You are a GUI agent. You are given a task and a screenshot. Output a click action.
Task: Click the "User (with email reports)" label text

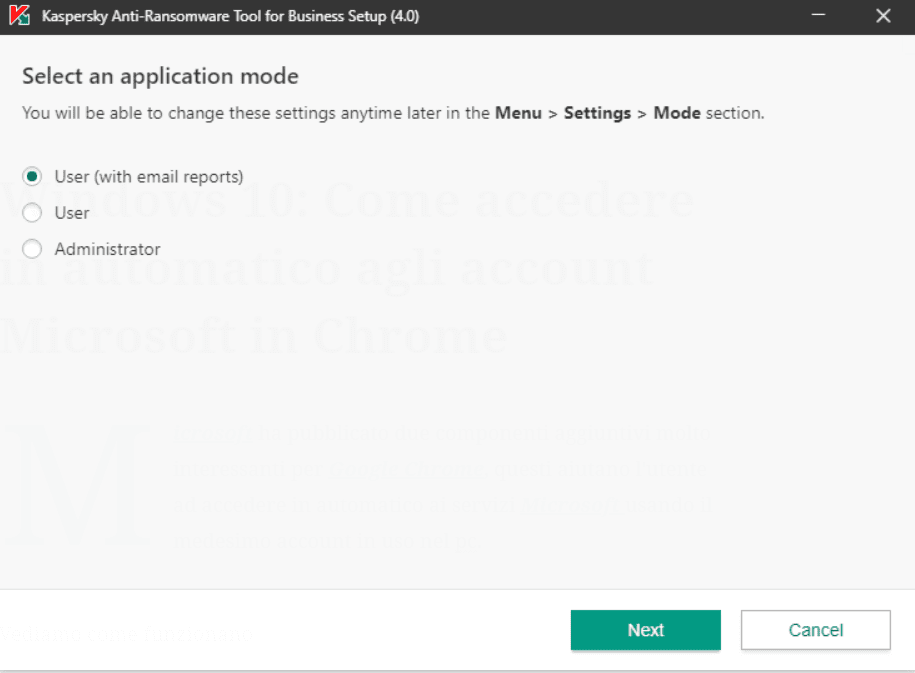tap(149, 177)
